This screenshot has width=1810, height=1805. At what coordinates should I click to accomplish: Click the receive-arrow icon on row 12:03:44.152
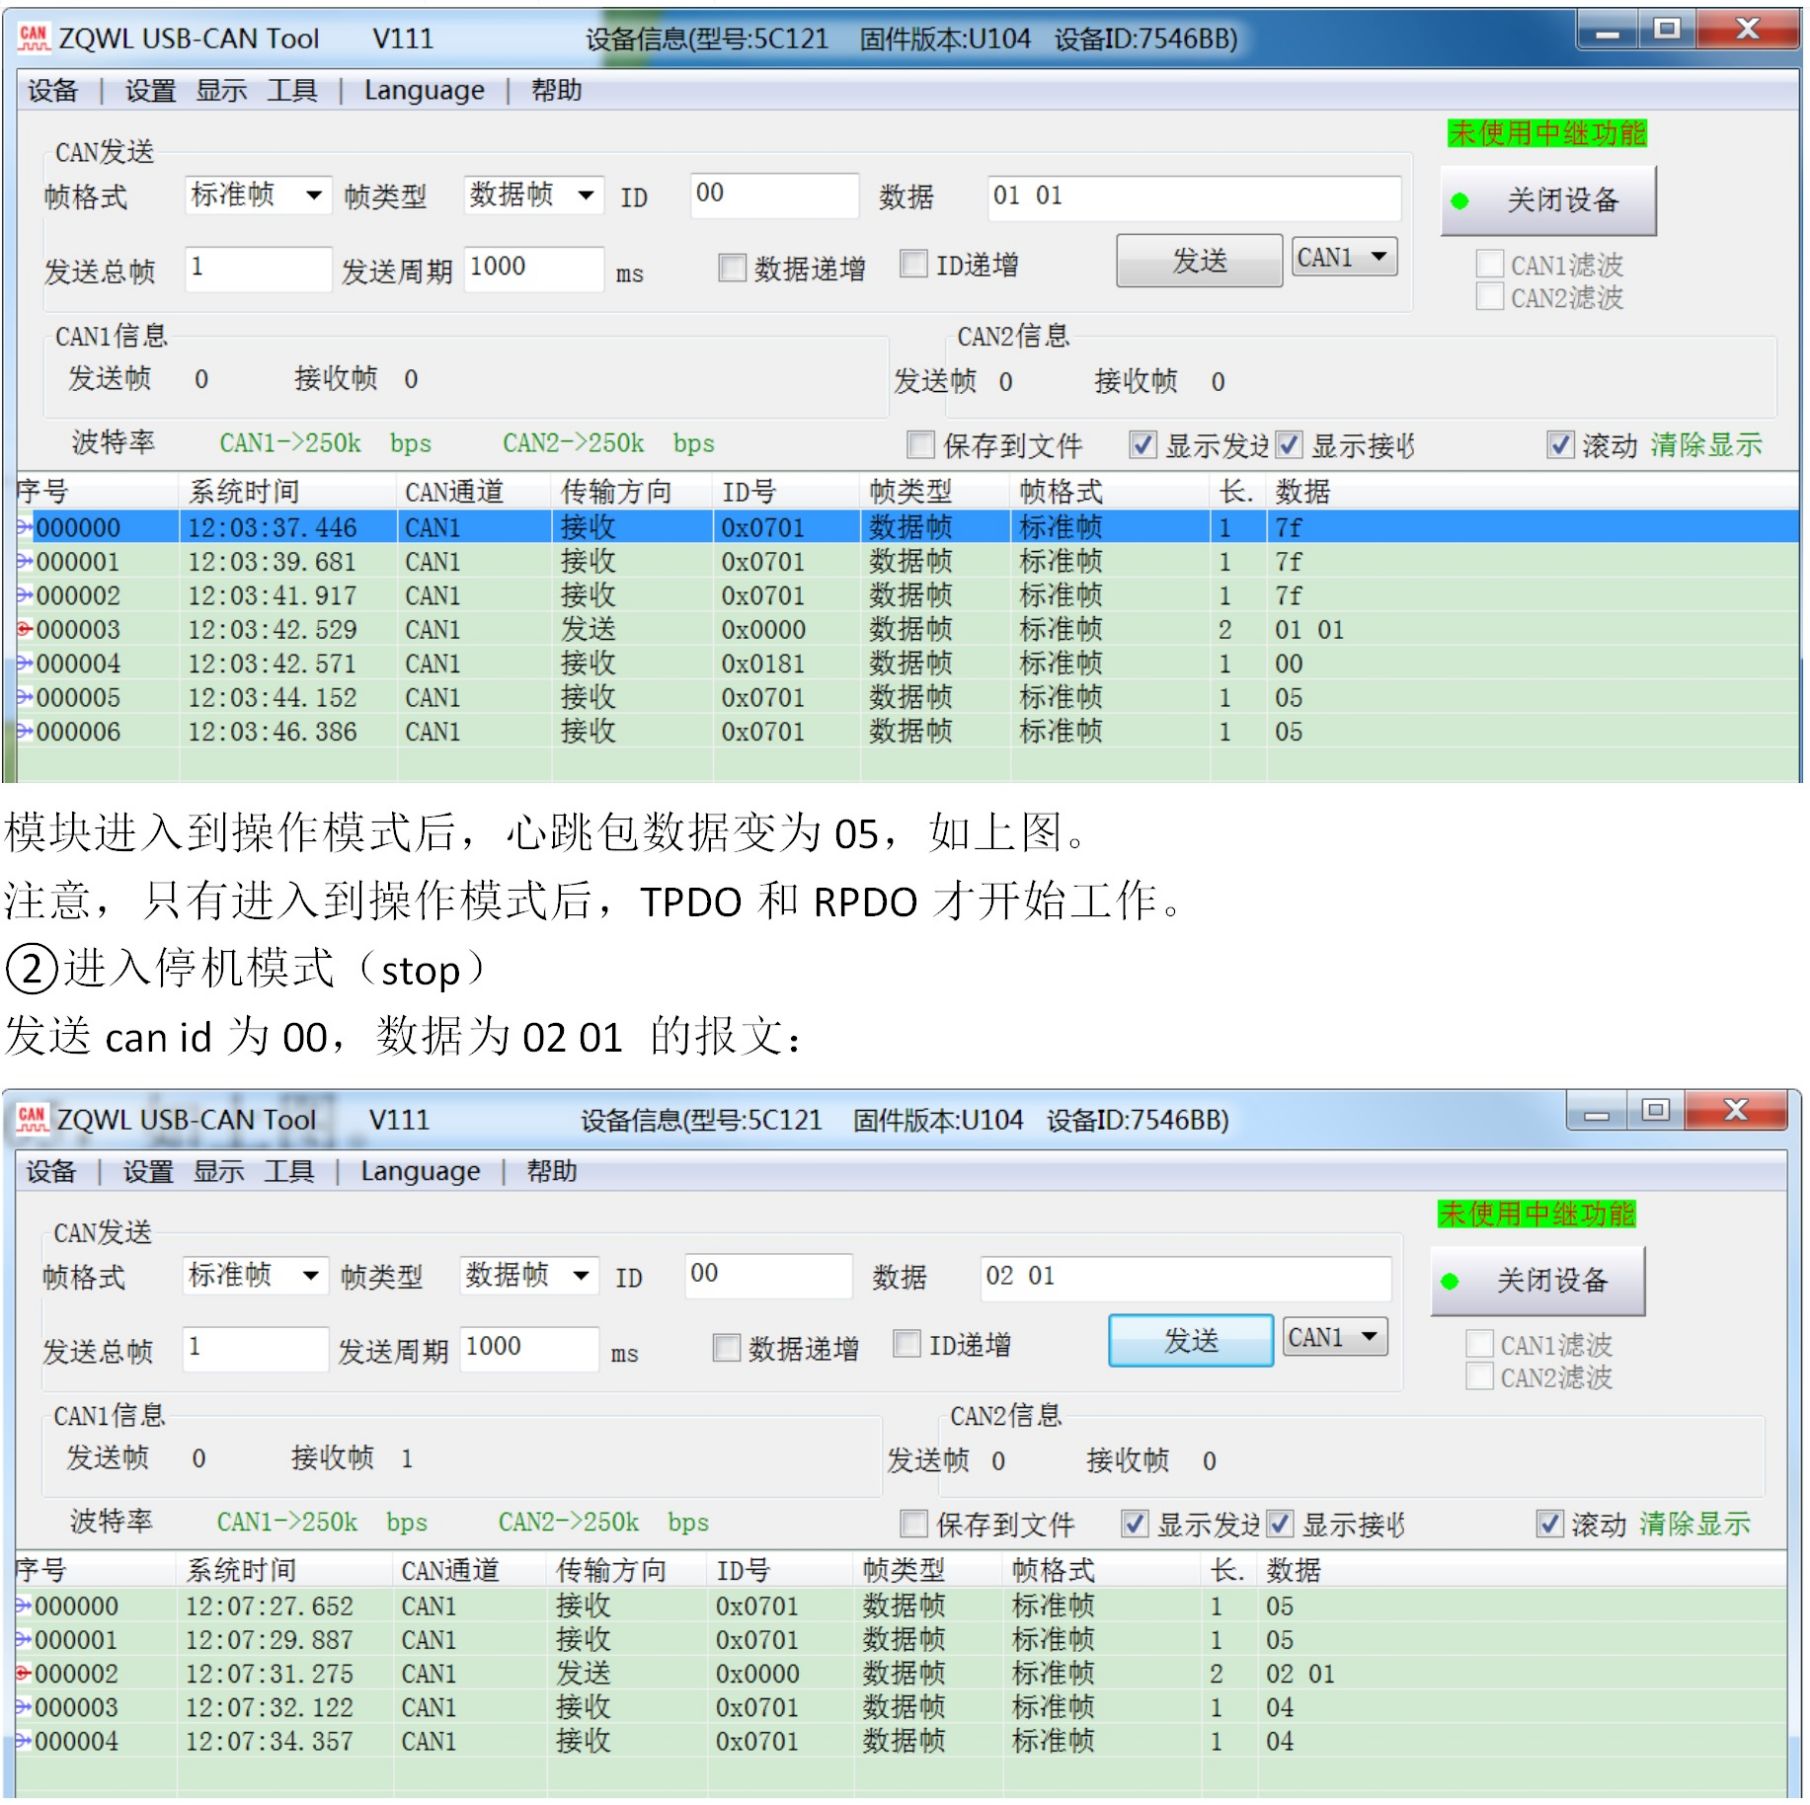tap(24, 698)
